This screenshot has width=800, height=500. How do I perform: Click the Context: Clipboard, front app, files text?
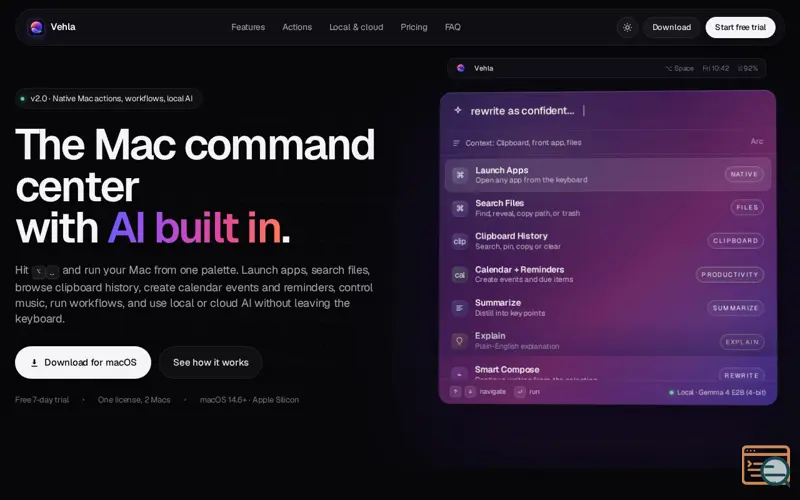523,143
